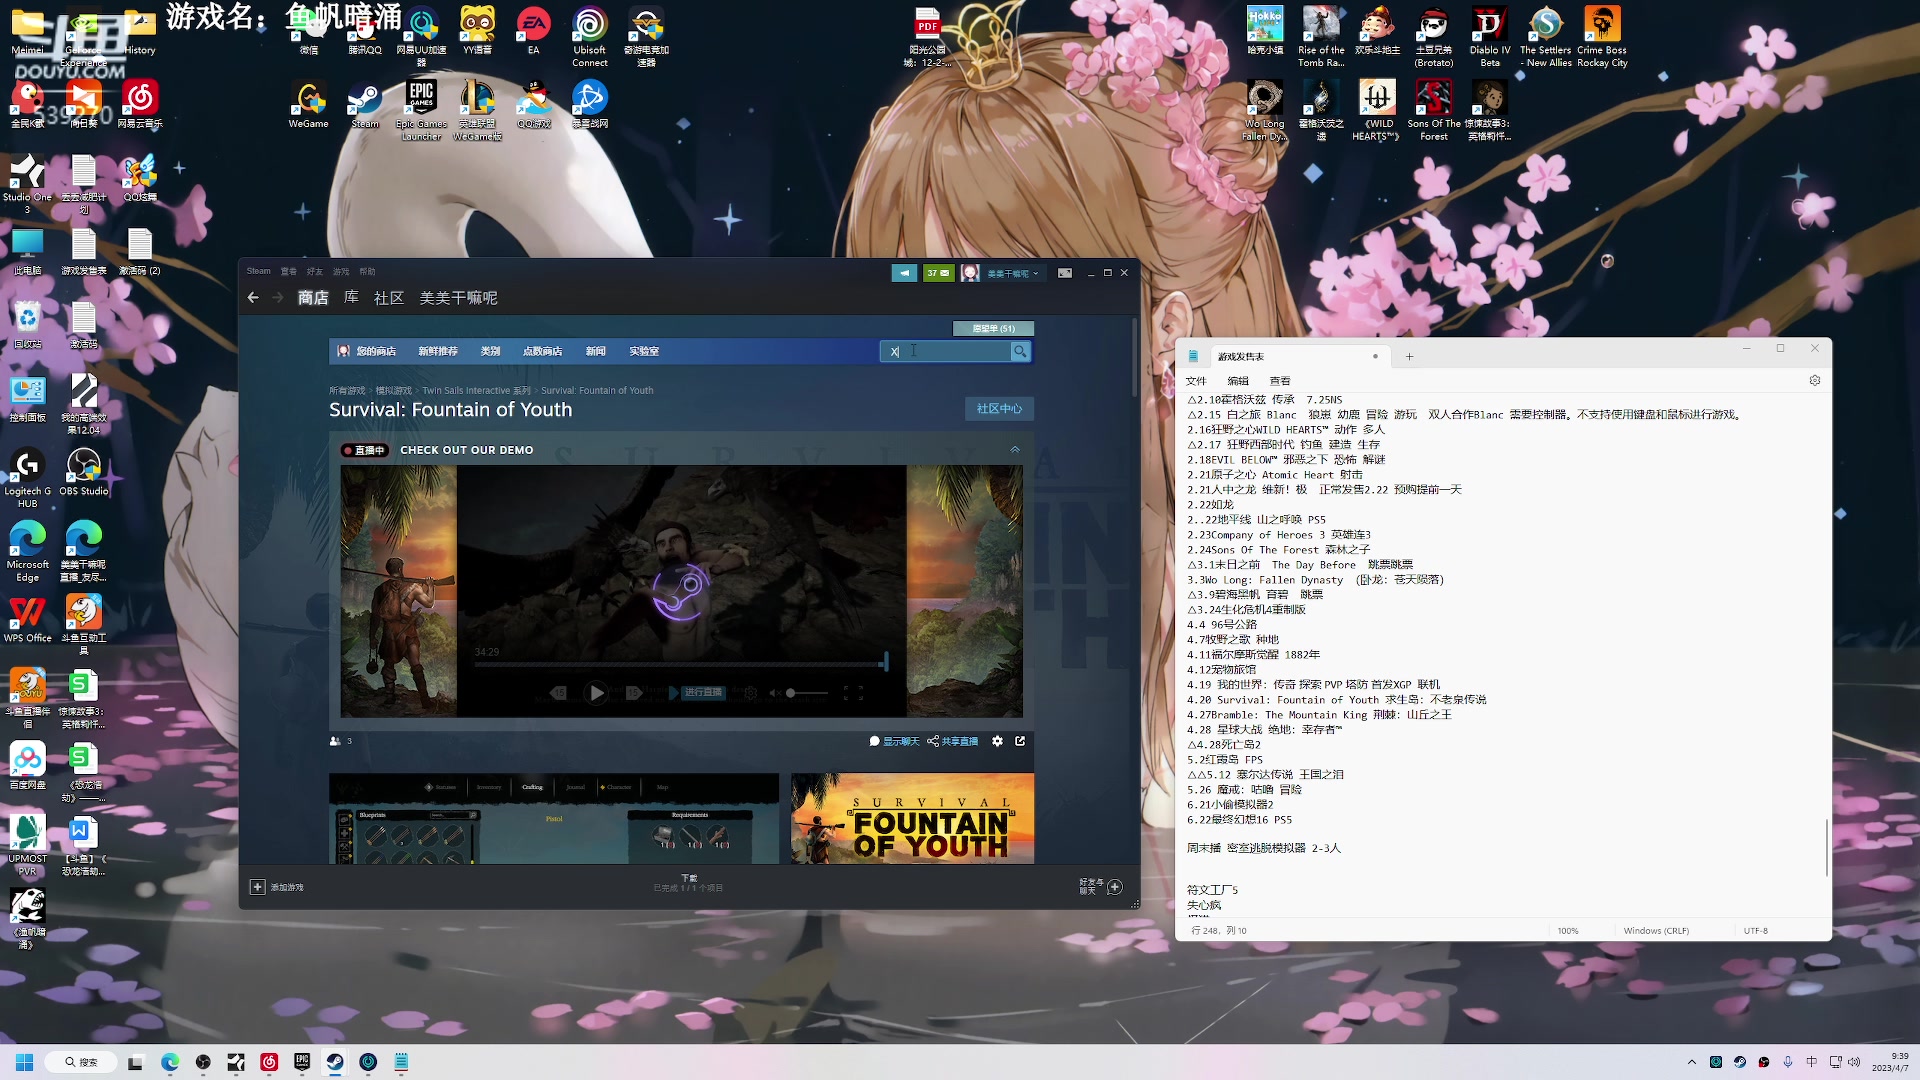Click Twin Sails Interactive breadcrumb link
Image resolution: width=1920 pixels, height=1080 pixels.
coord(476,391)
